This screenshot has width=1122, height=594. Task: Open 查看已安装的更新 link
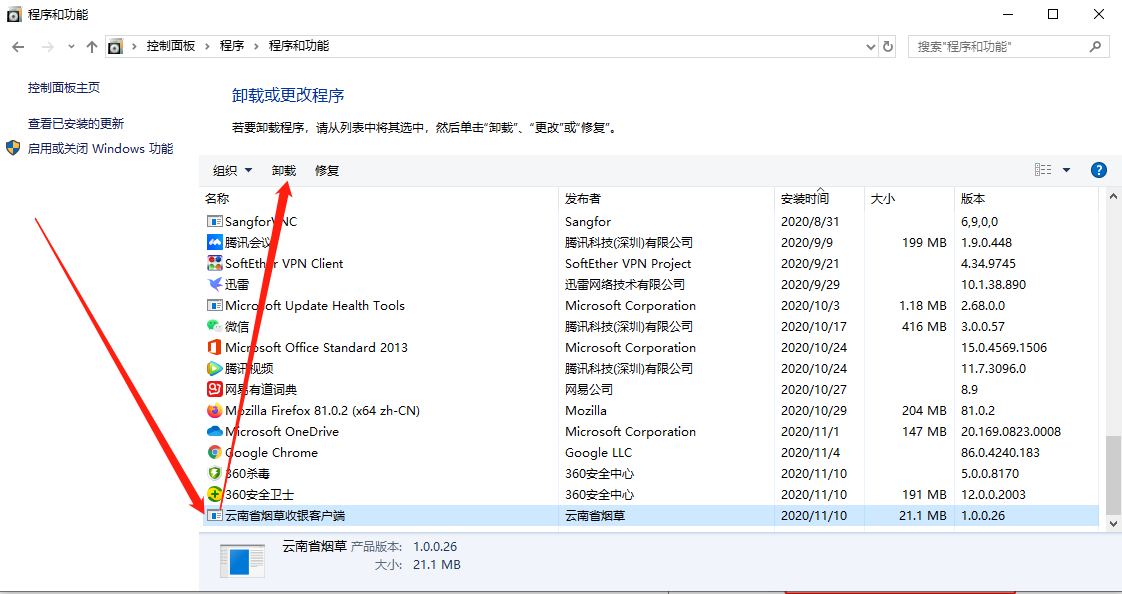76,124
